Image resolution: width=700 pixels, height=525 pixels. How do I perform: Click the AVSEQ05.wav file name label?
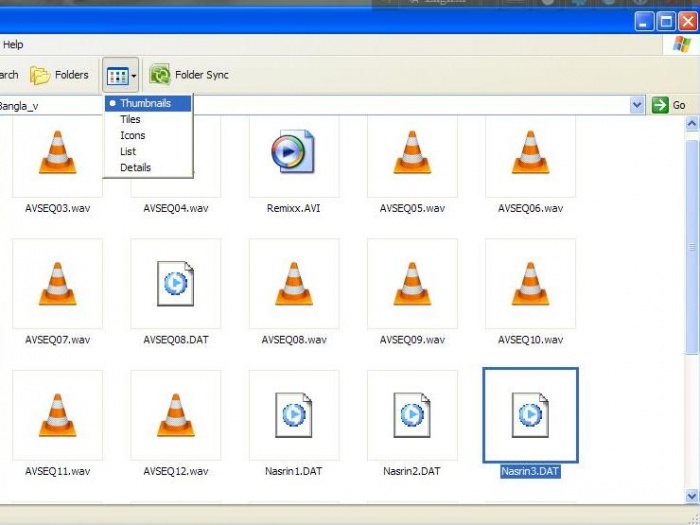coord(412,208)
